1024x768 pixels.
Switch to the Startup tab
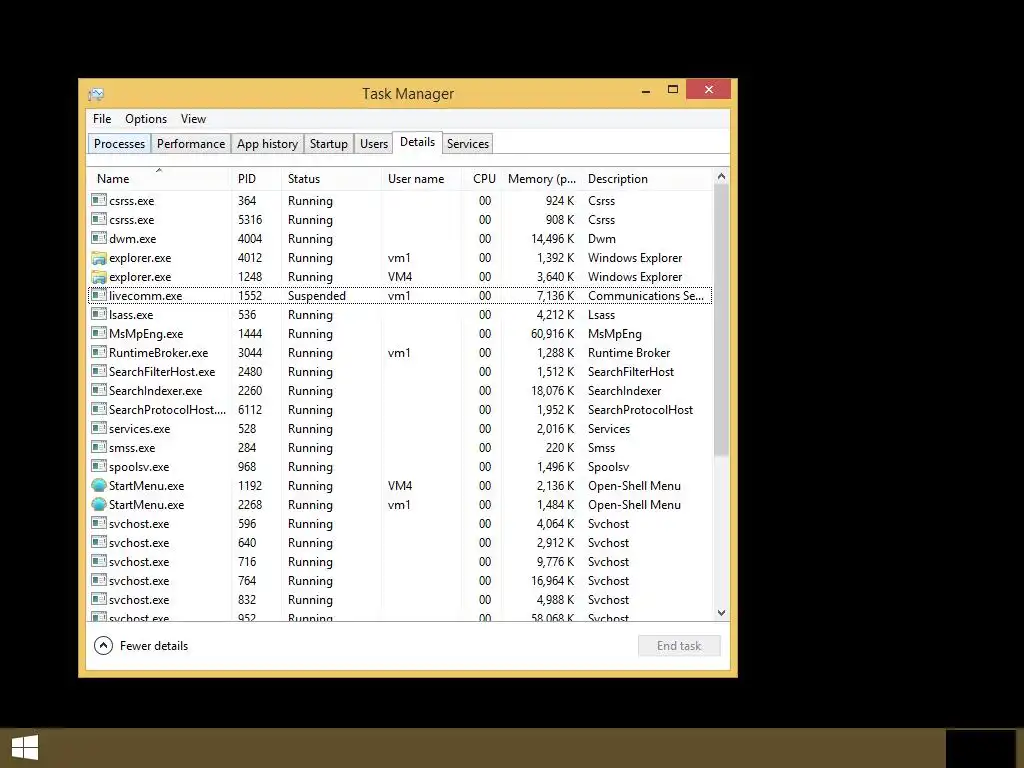coord(328,144)
